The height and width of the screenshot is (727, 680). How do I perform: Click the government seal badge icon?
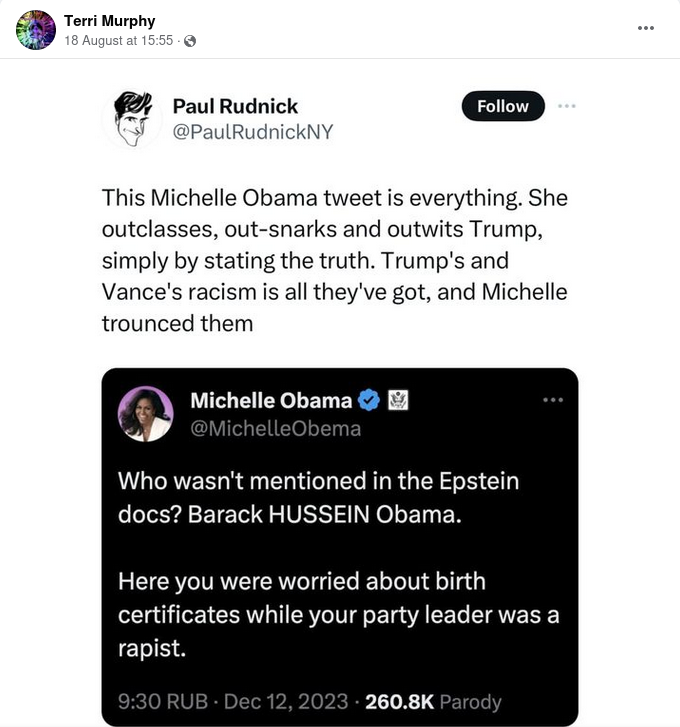click(x=399, y=401)
